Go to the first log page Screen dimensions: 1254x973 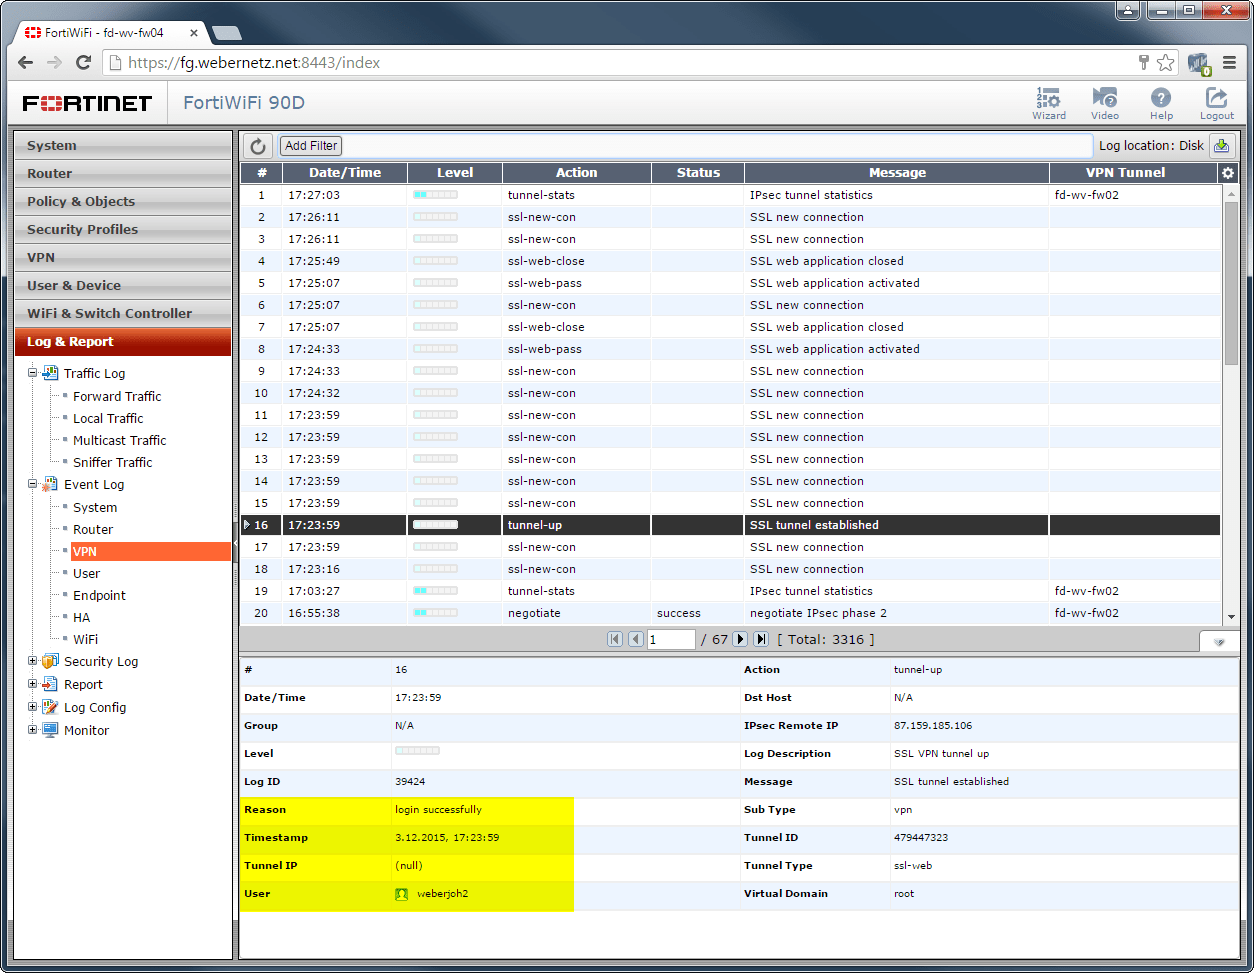pyautogui.click(x=615, y=639)
